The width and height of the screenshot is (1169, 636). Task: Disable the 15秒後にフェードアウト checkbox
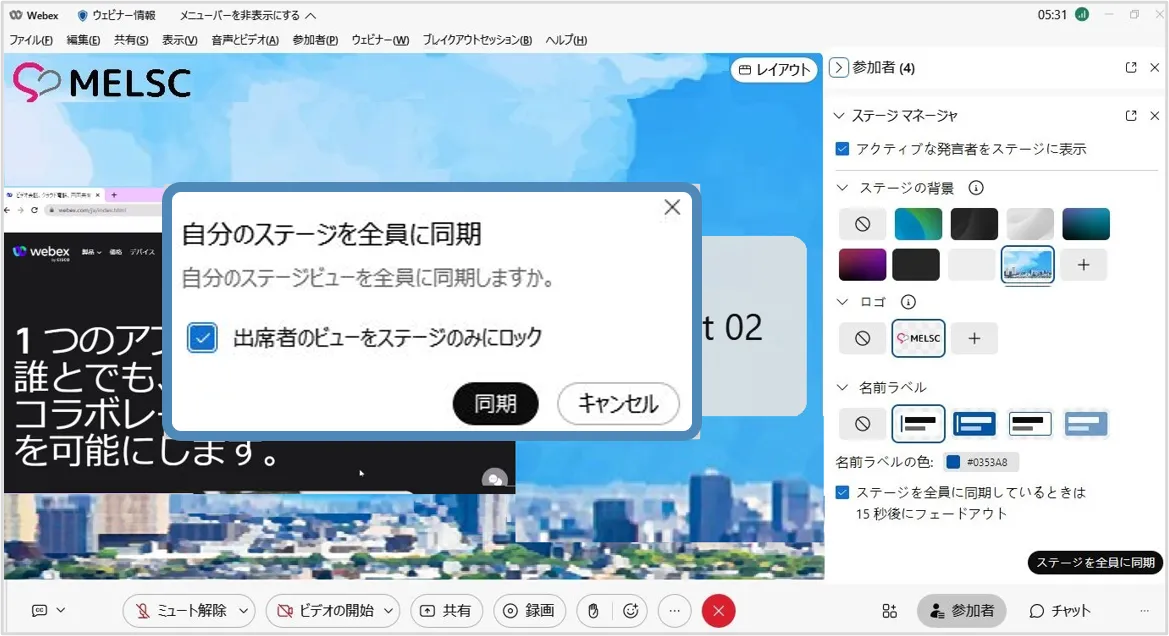coord(842,493)
